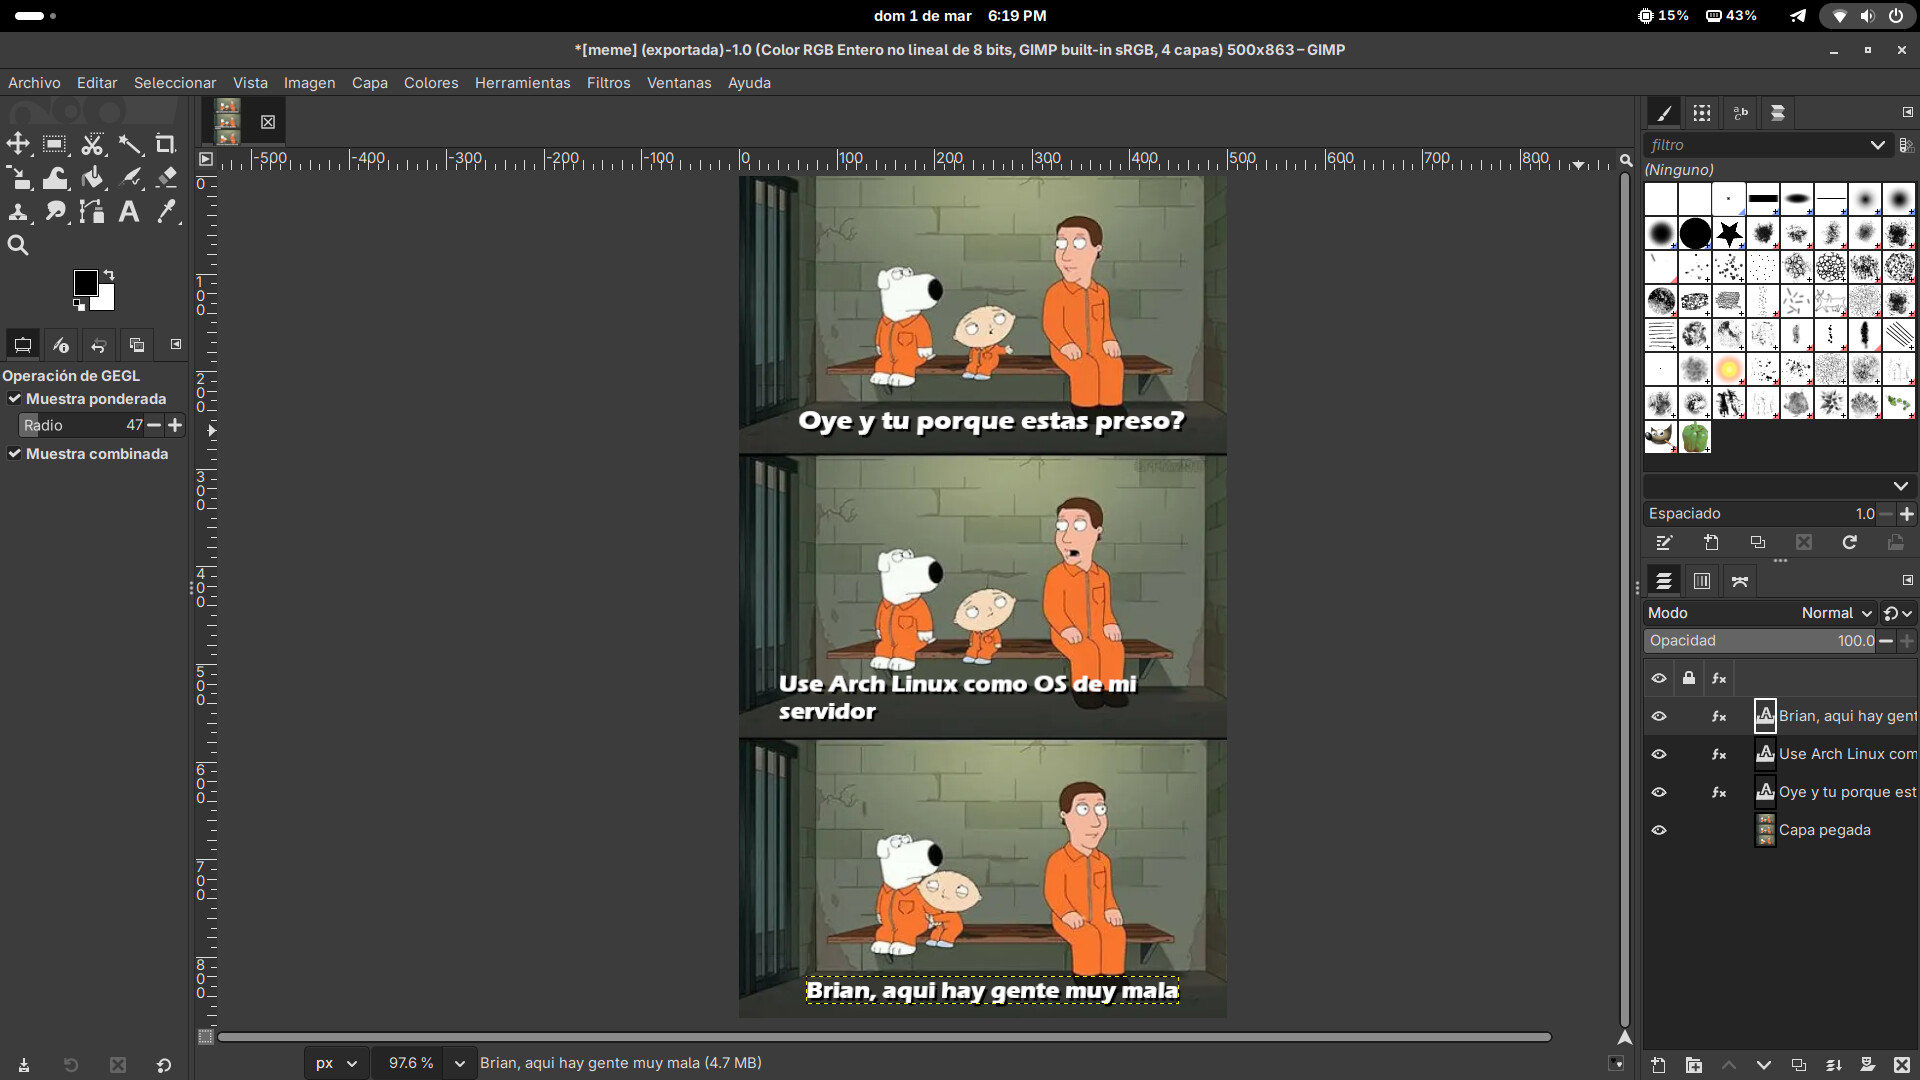Select the Eraser tool
Image resolution: width=1920 pixels, height=1080 pixels.
166,178
